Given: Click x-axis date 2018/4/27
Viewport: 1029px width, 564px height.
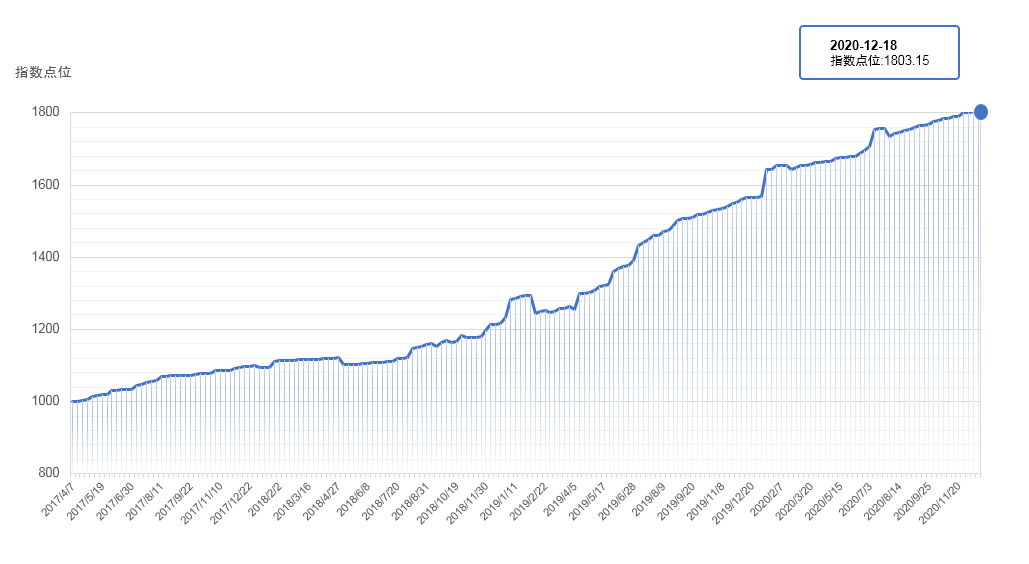Looking at the screenshot, I should click(322, 502).
